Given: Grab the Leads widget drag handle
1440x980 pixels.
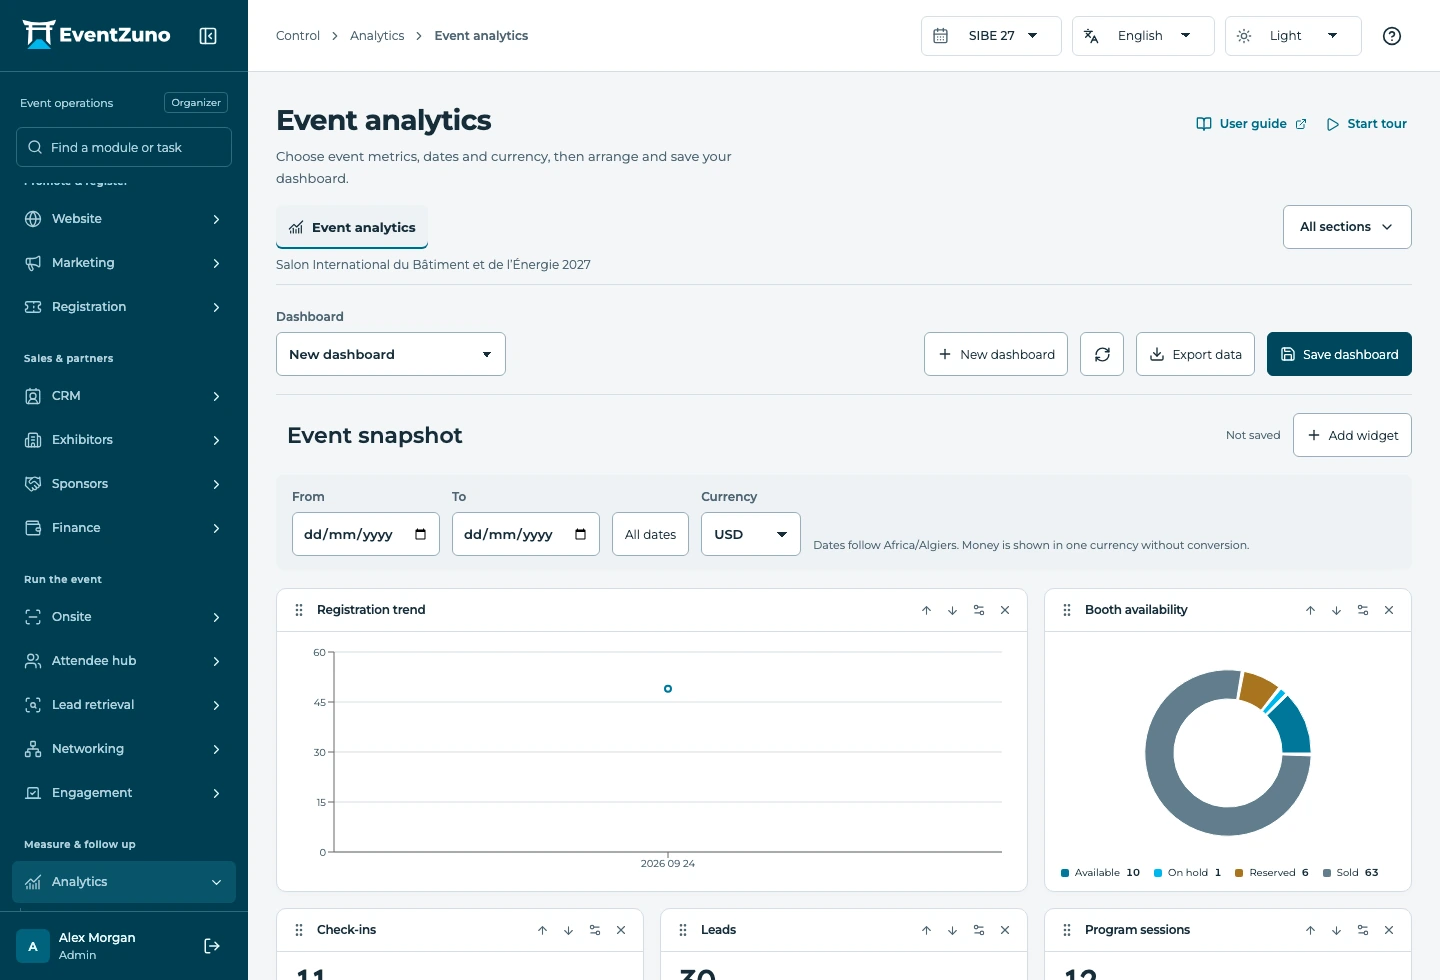Looking at the screenshot, I should (683, 930).
